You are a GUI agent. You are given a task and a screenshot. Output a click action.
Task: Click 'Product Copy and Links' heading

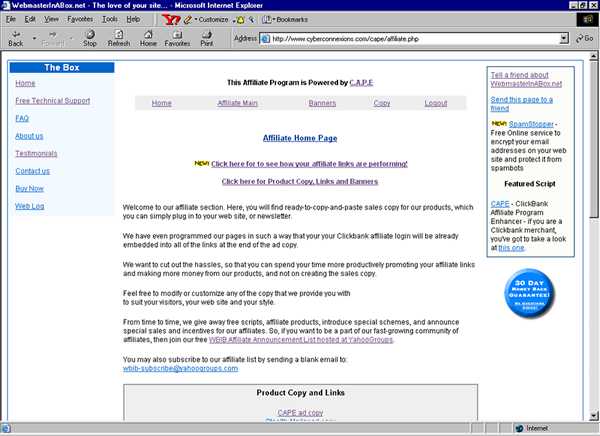click(300, 392)
